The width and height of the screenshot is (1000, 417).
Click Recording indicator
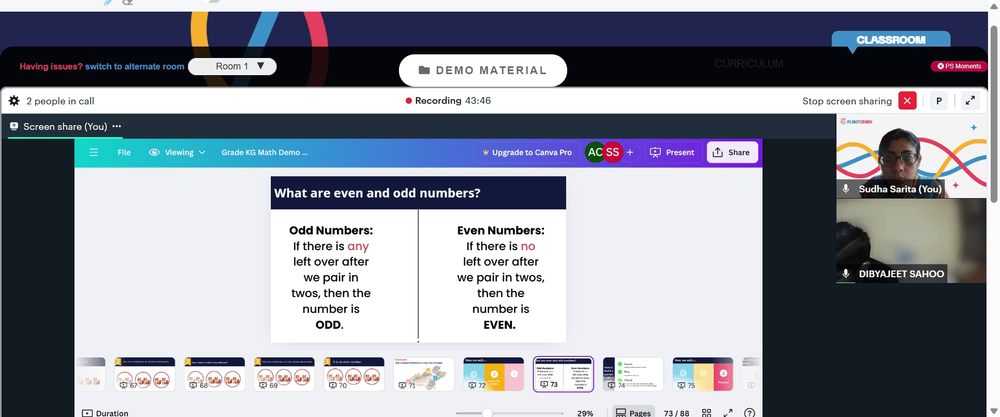pos(448,101)
